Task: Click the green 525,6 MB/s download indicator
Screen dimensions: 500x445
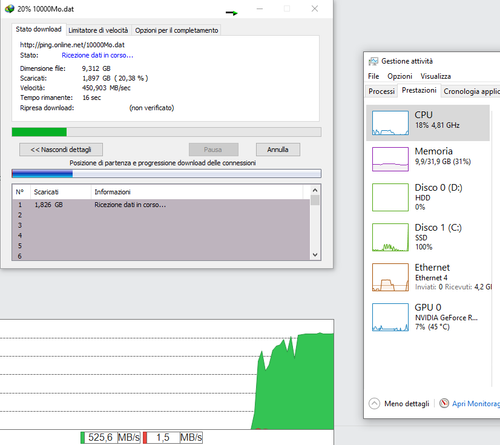Action: click(110, 437)
